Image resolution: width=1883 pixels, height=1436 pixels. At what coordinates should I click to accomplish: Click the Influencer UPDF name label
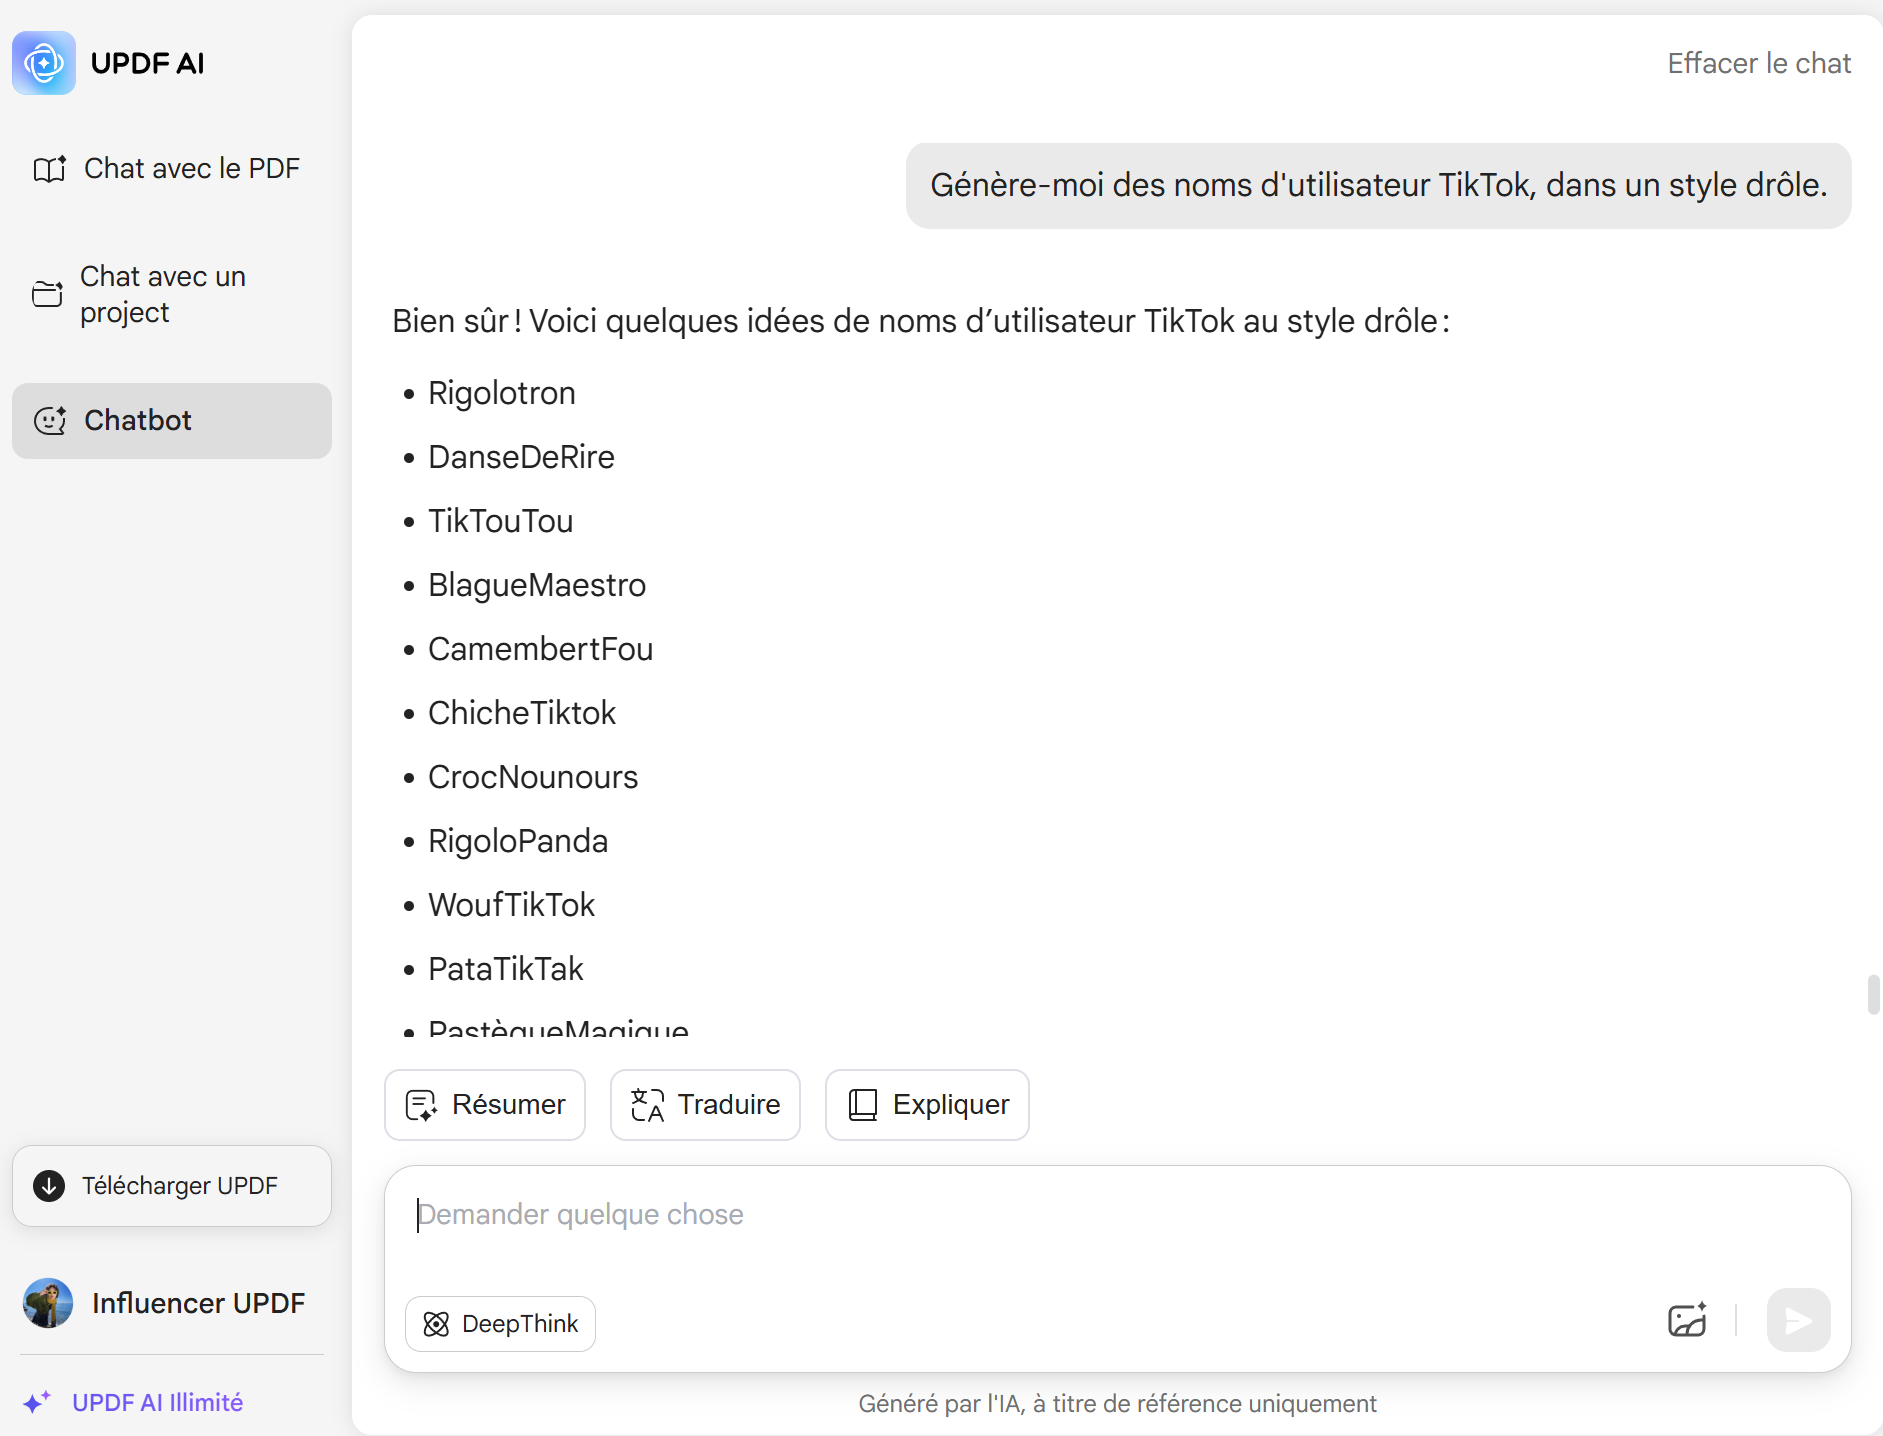pyautogui.click(x=198, y=1303)
